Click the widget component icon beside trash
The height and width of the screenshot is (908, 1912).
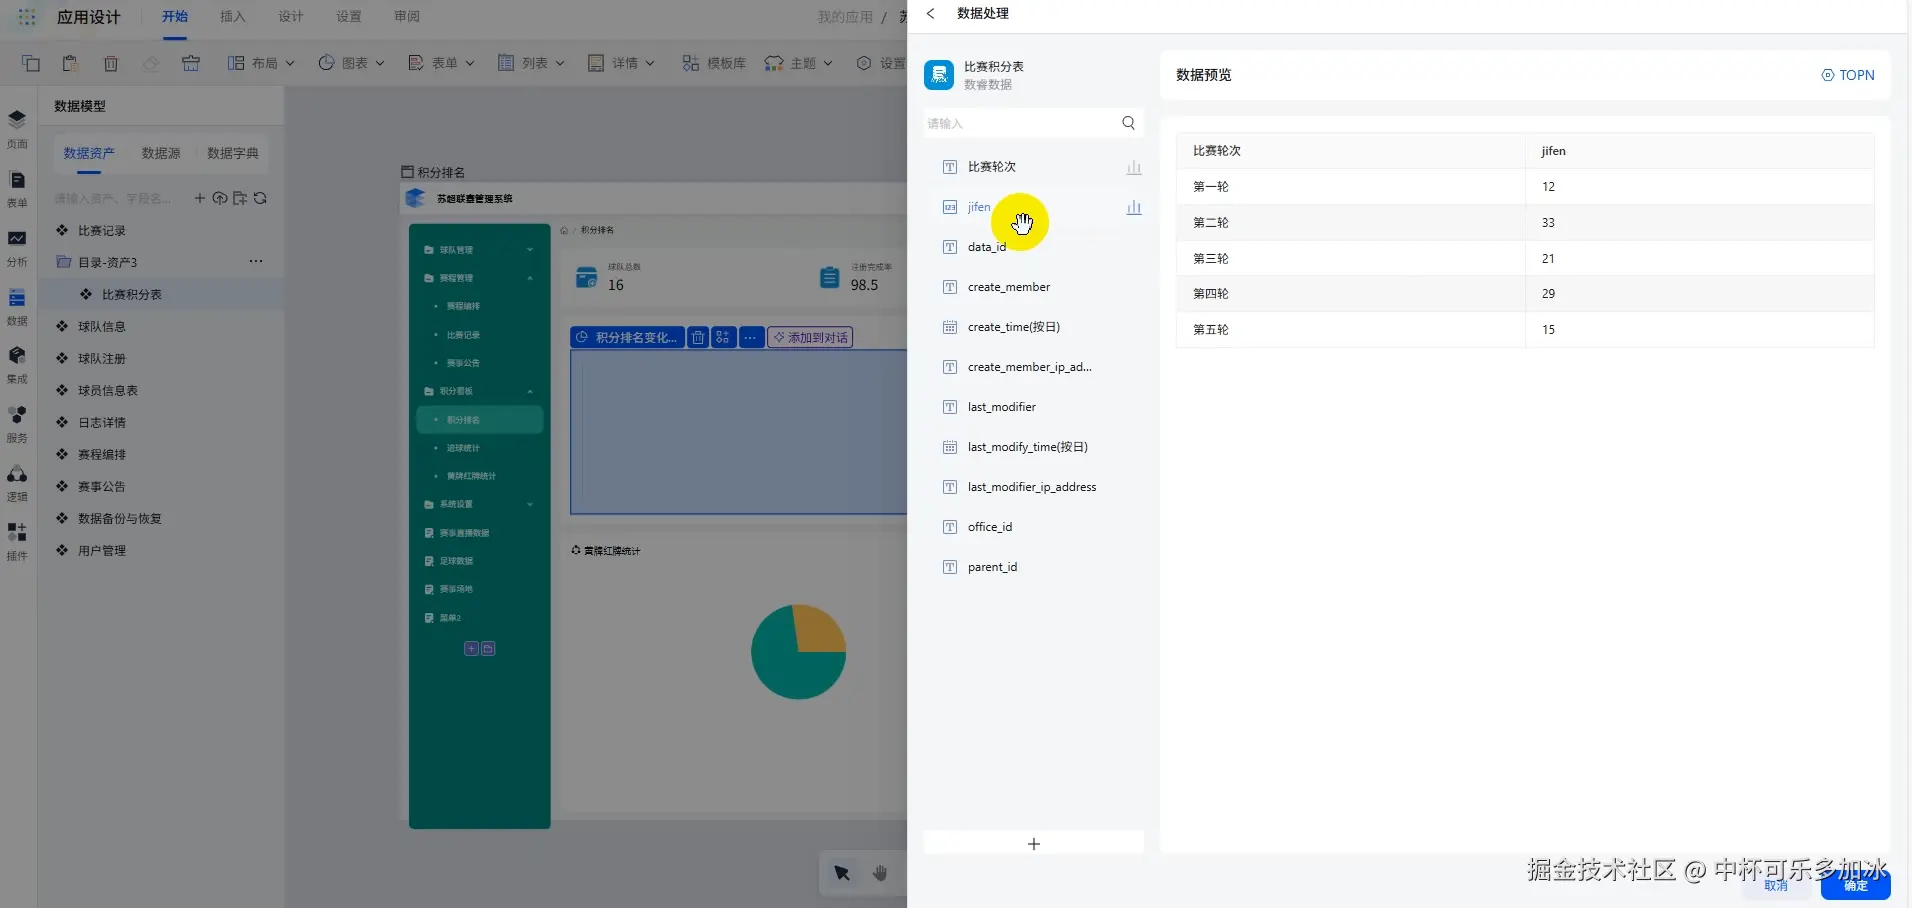[723, 337]
